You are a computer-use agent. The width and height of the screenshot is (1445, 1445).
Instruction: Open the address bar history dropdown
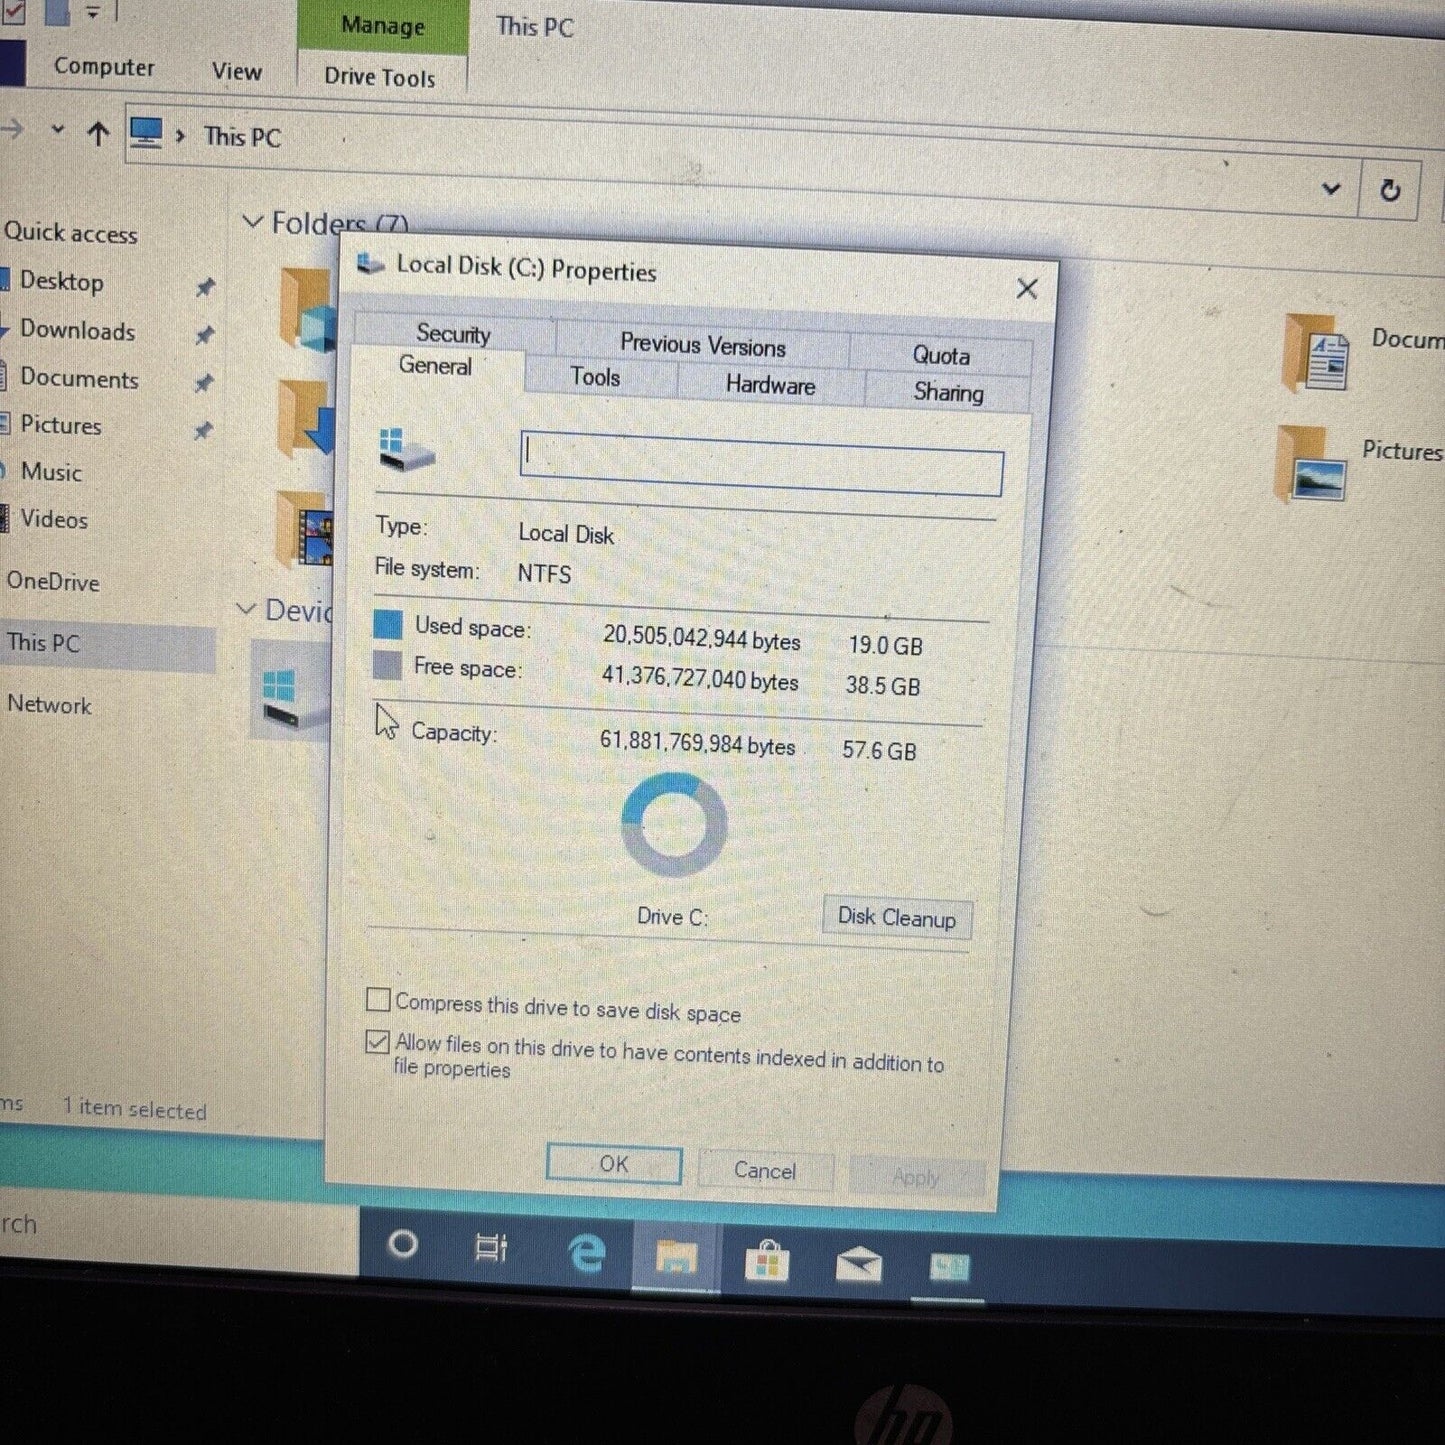coord(1331,188)
